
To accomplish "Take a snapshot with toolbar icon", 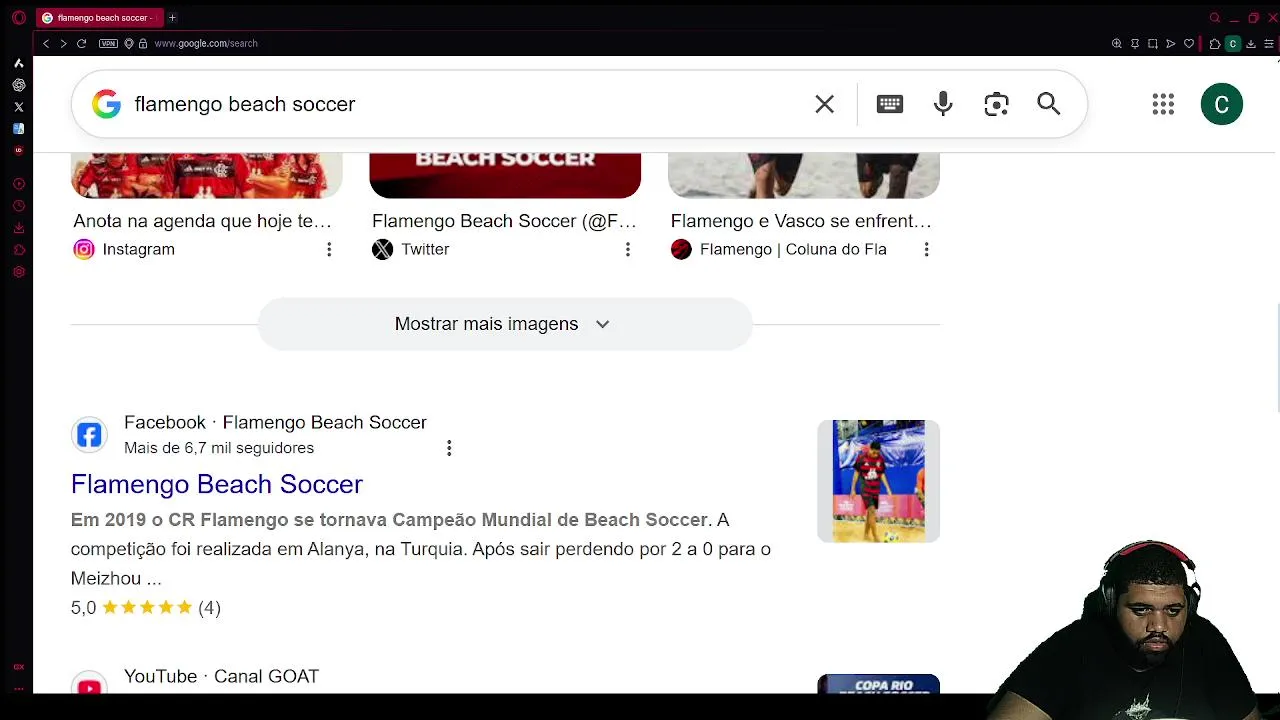I will (x=1153, y=44).
